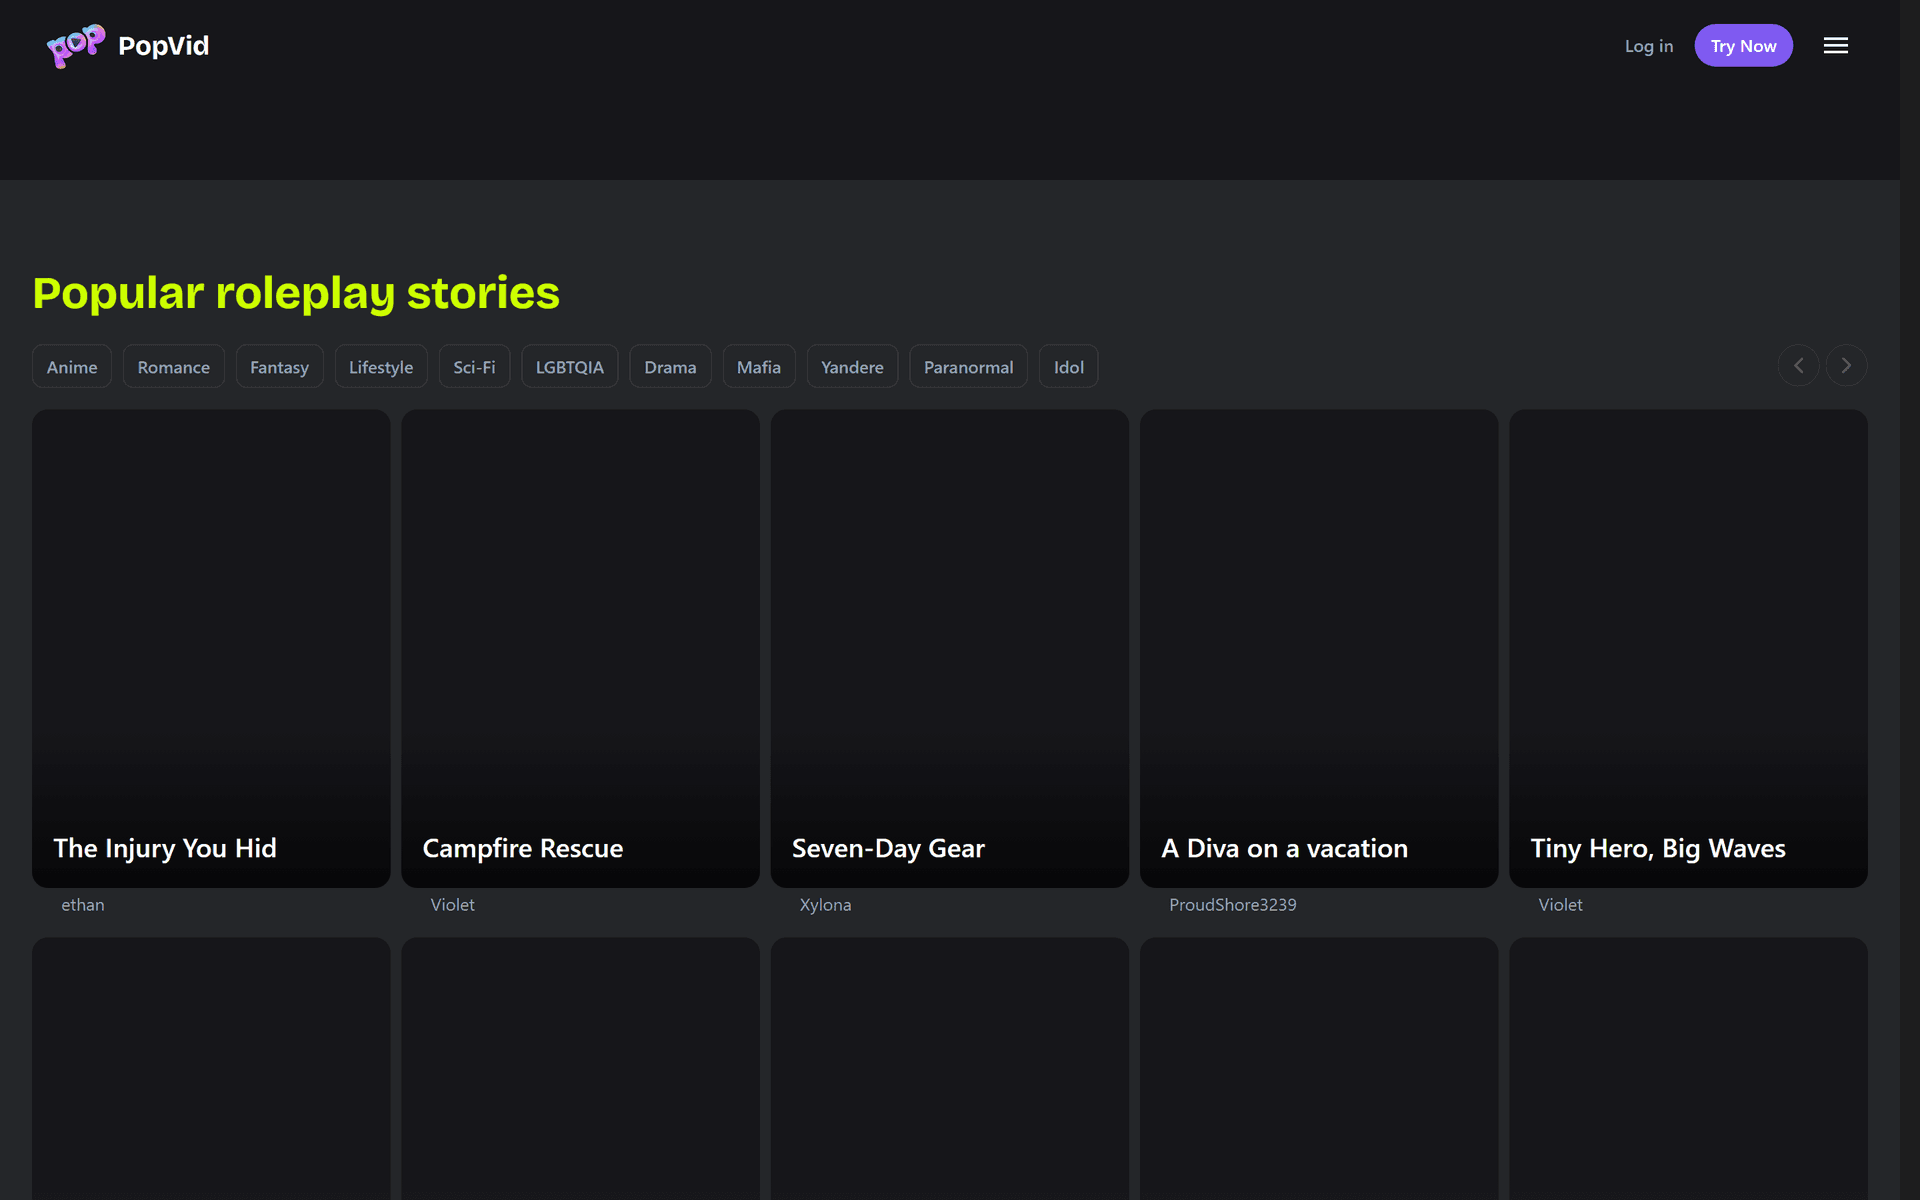Click the PopVid brand name
The image size is (1920, 1200).
[164, 46]
